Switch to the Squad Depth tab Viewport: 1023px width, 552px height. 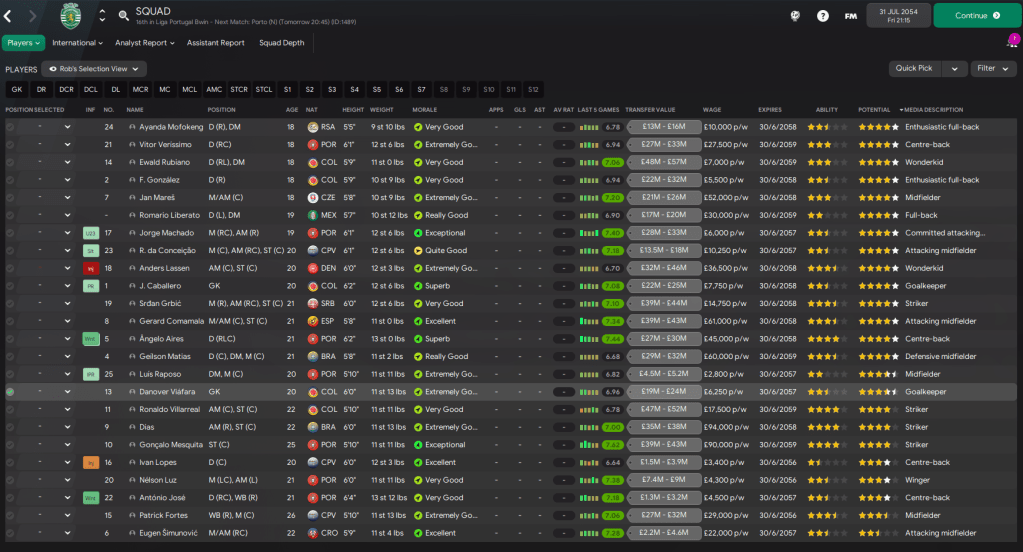pyautogui.click(x=281, y=43)
